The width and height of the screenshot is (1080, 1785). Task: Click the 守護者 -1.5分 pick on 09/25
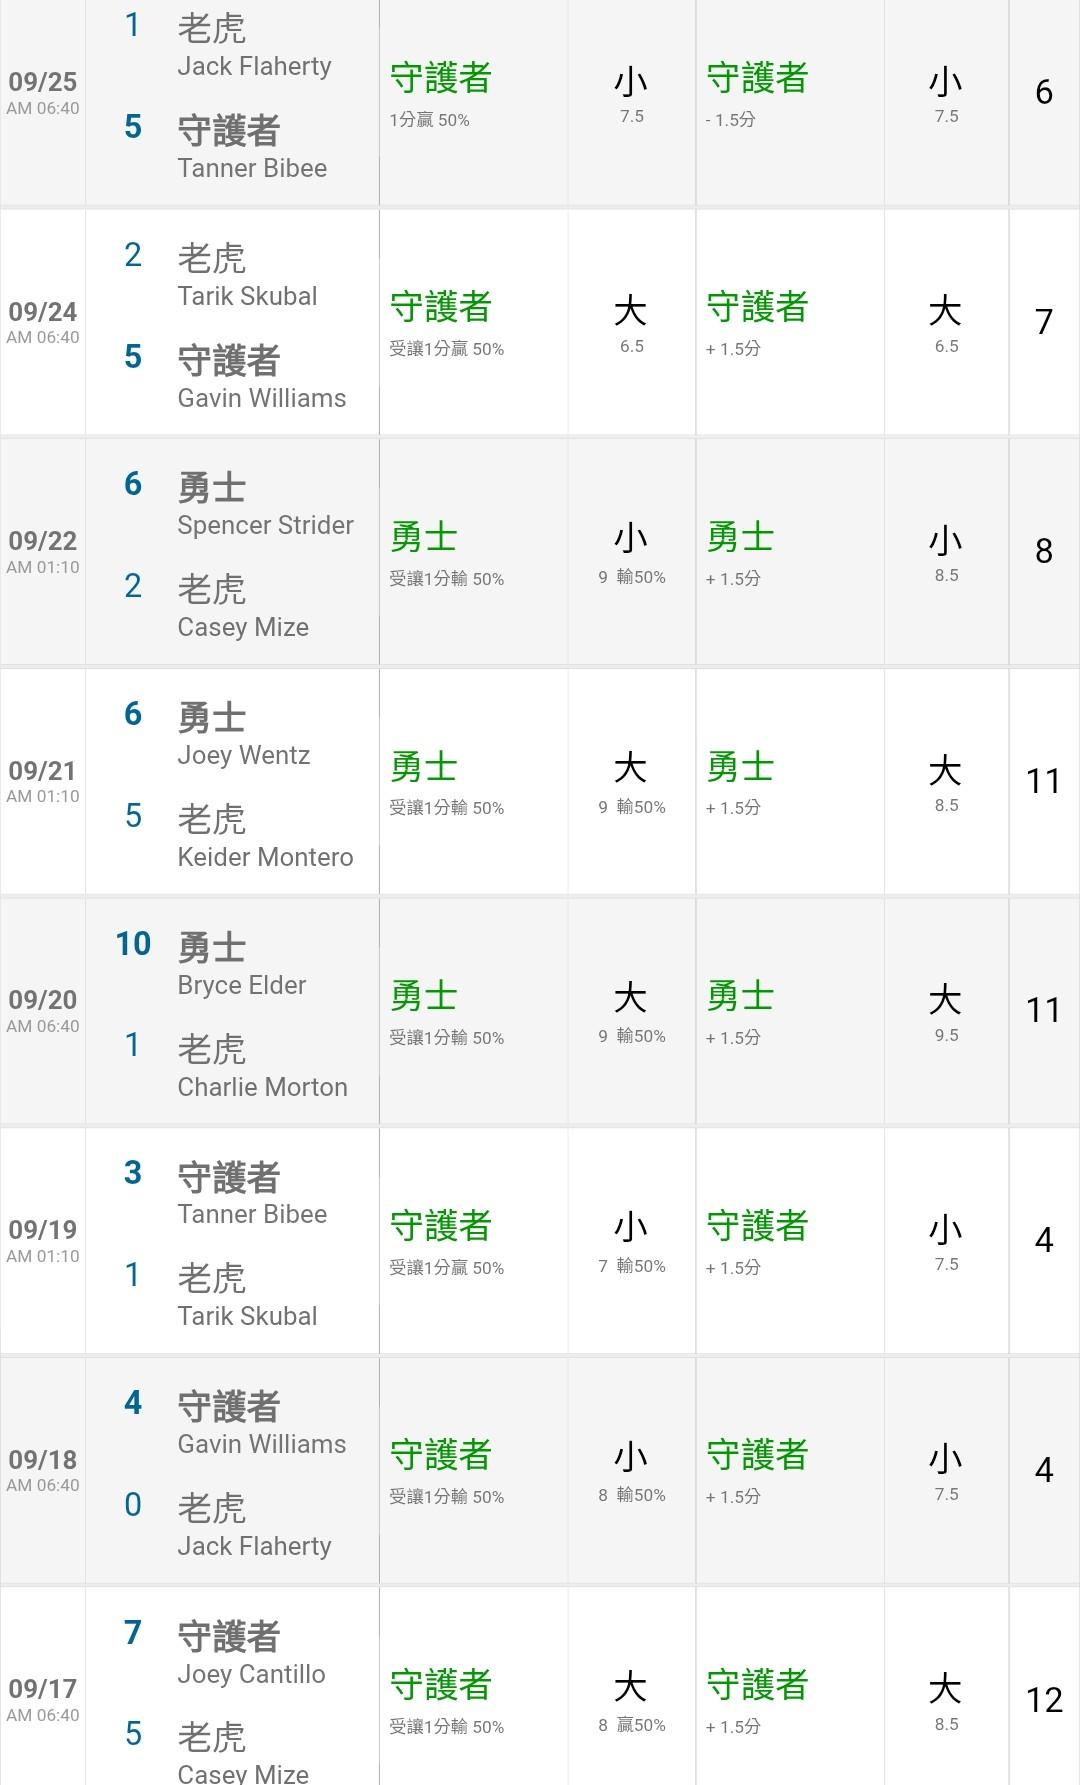click(x=757, y=92)
